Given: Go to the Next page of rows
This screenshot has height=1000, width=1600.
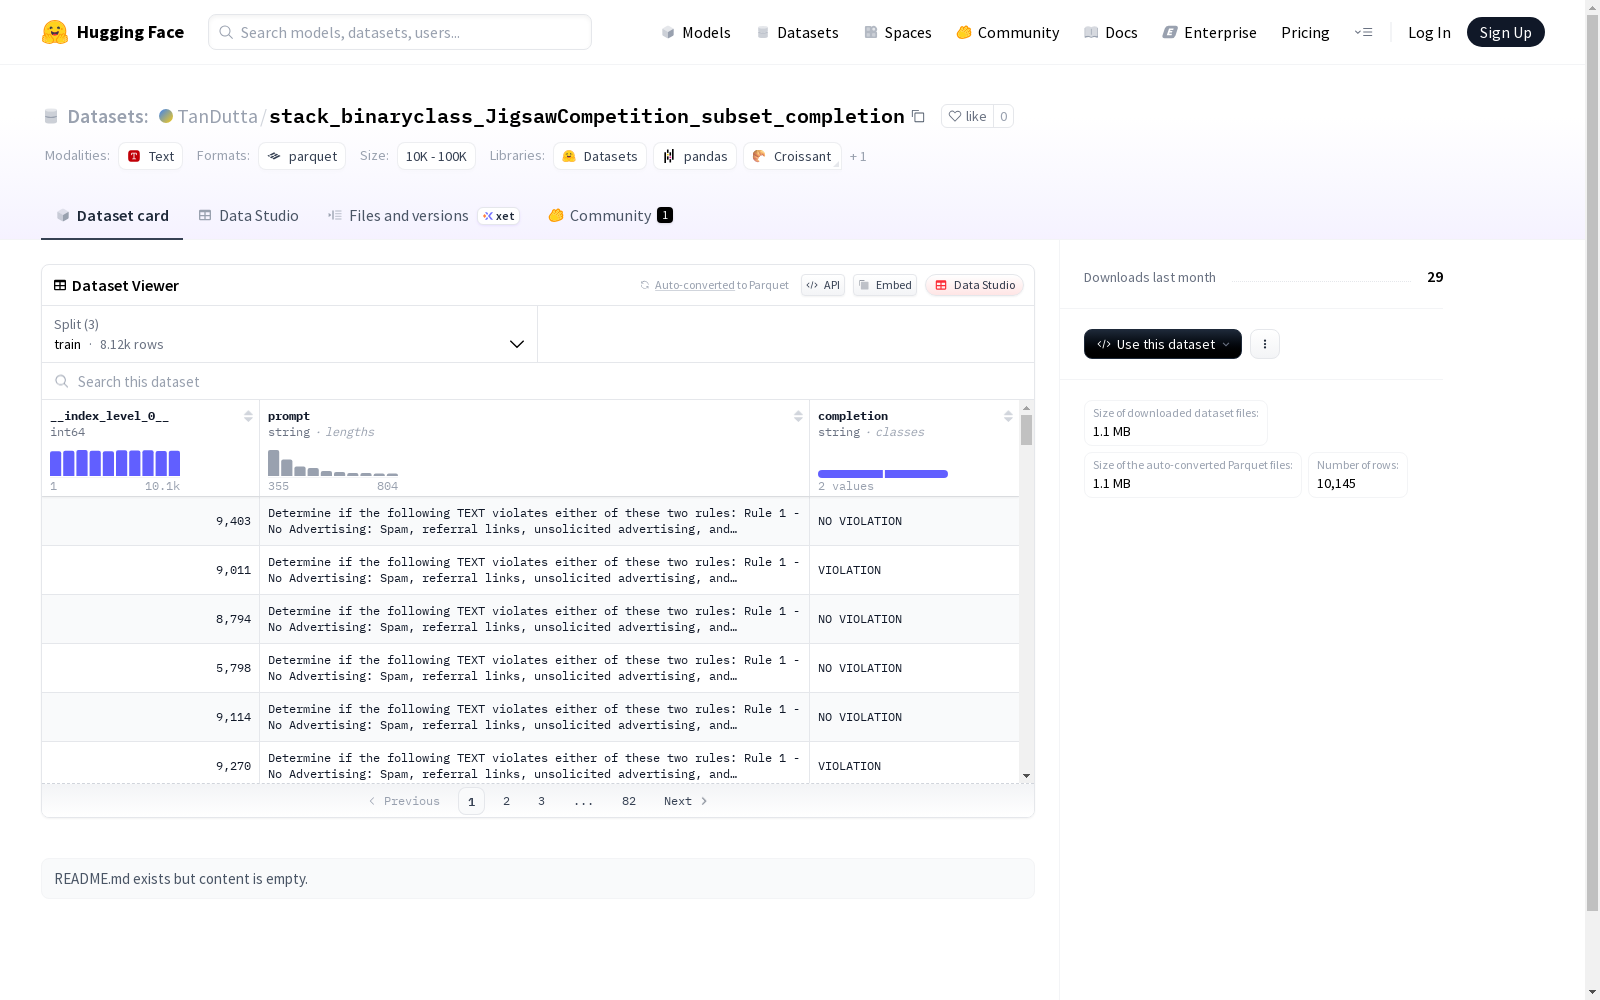Looking at the screenshot, I should click(x=686, y=801).
